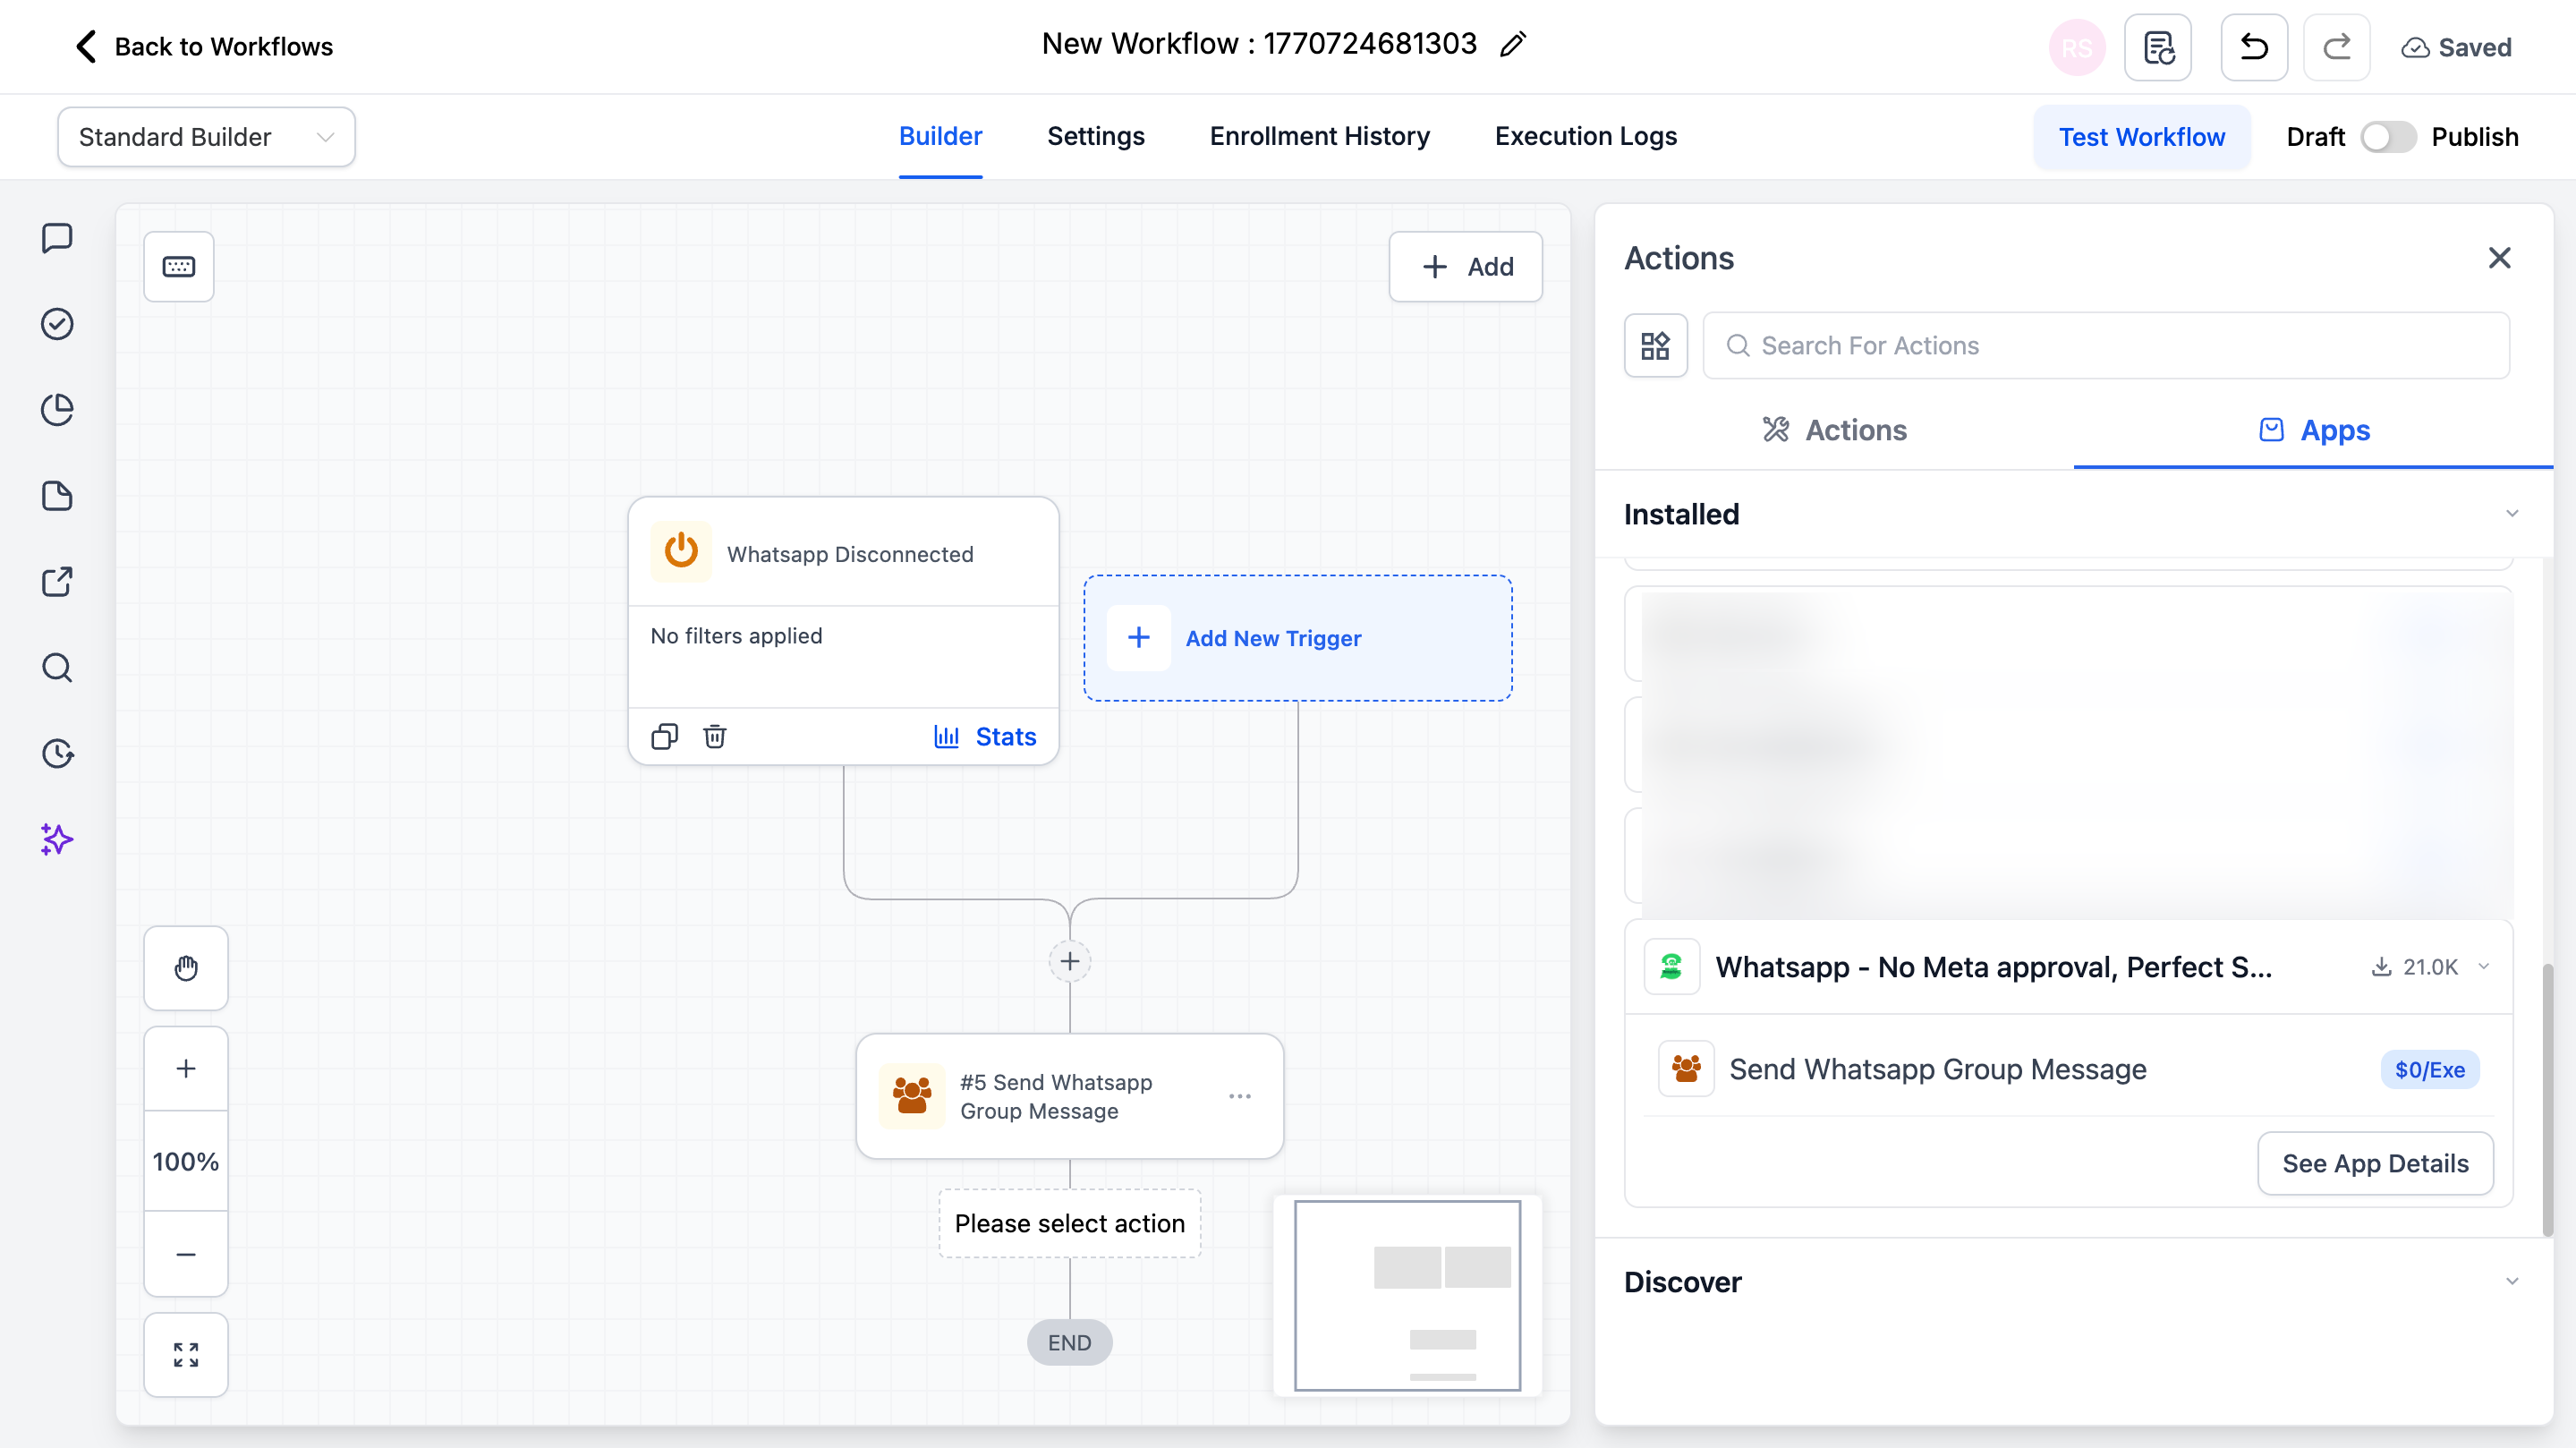The height and width of the screenshot is (1448, 2576).
Task: Toggle the workflow from Draft to Publish
Action: click(2388, 137)
